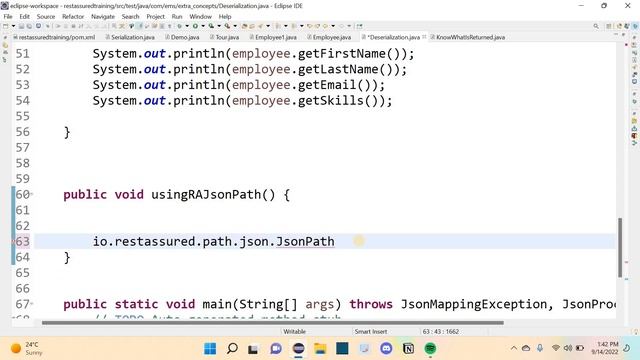Open the Project menu
This screenshot has height=360, width=640.
(x=155, y=17)
